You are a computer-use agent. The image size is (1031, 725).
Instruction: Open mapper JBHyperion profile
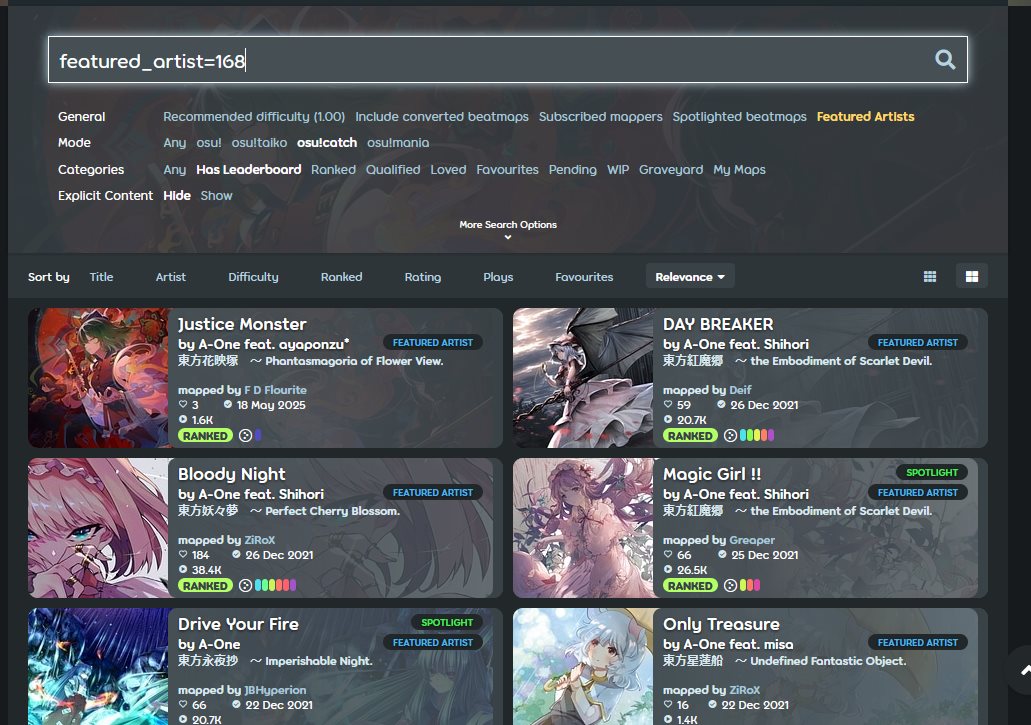[275, 690]
